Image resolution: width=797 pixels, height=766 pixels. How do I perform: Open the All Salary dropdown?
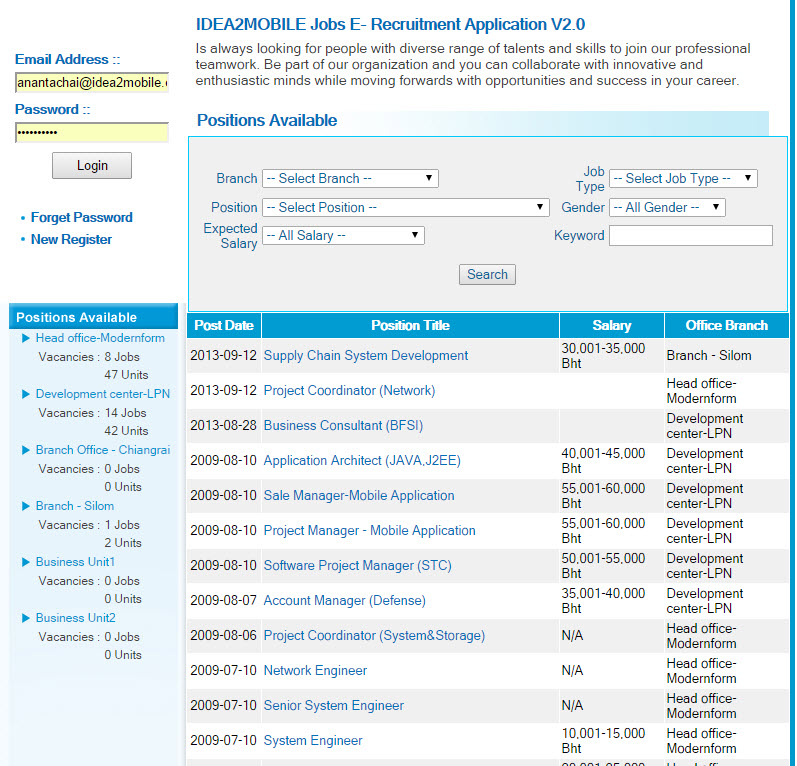click(x=343, y=235)
